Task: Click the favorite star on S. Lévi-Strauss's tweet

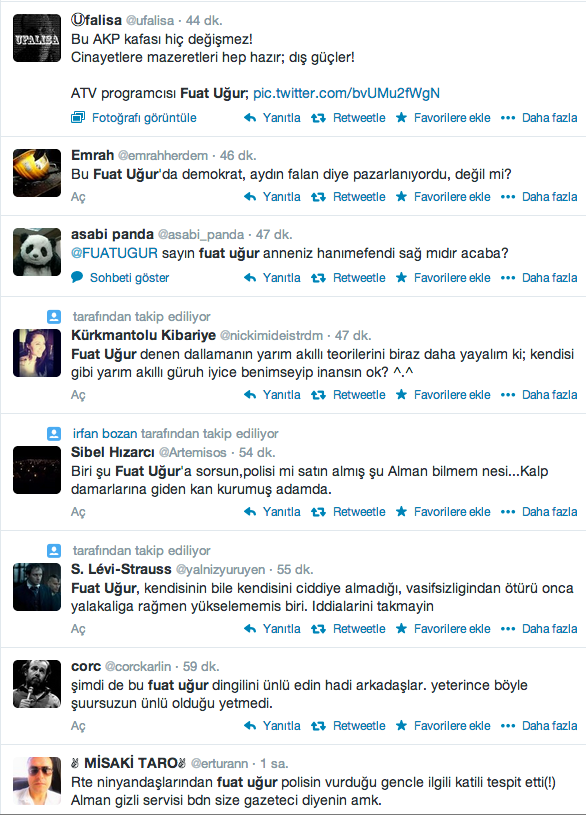Action: tap(401, 628)
